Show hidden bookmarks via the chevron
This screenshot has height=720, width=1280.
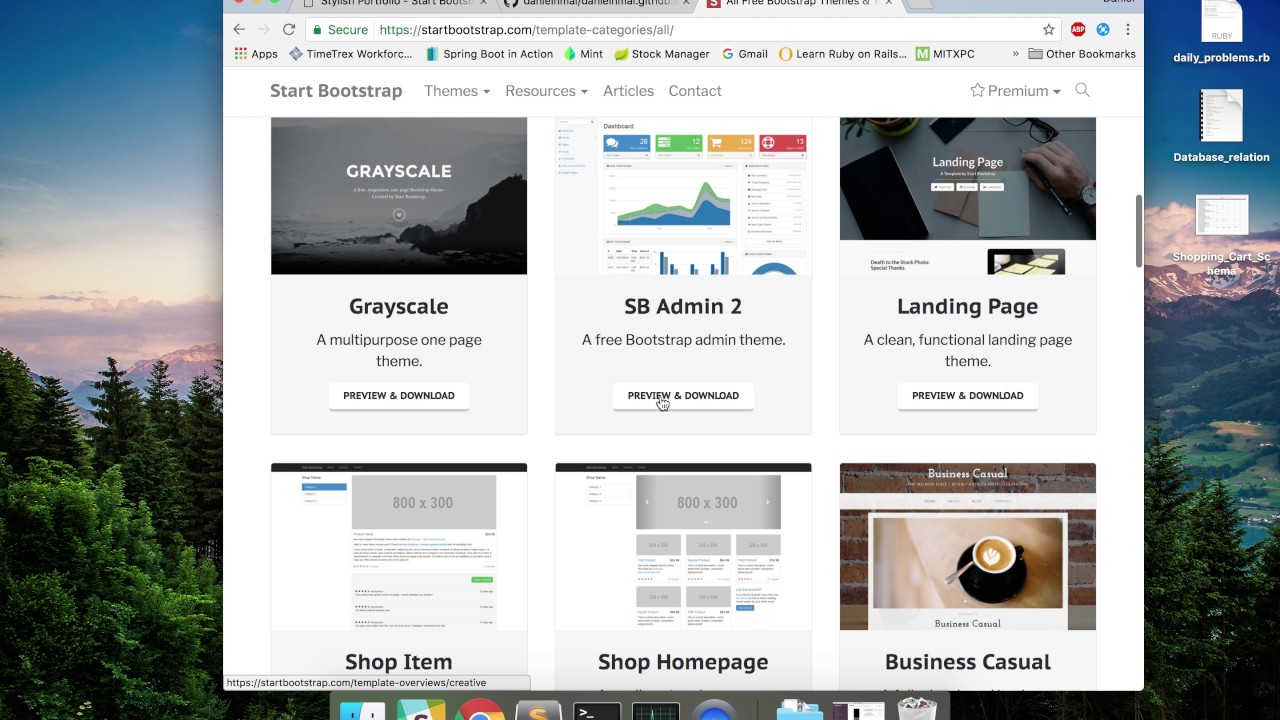tap(1016, 54)
